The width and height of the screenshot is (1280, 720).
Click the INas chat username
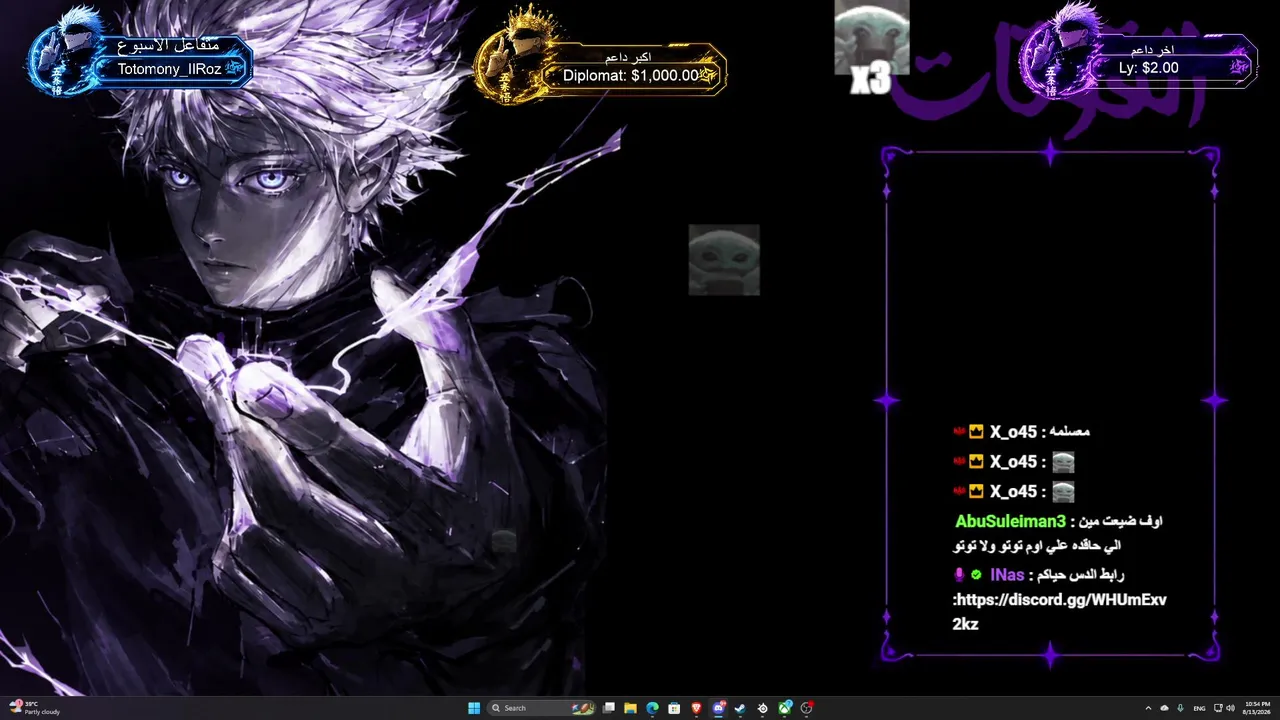(1007, 575)
